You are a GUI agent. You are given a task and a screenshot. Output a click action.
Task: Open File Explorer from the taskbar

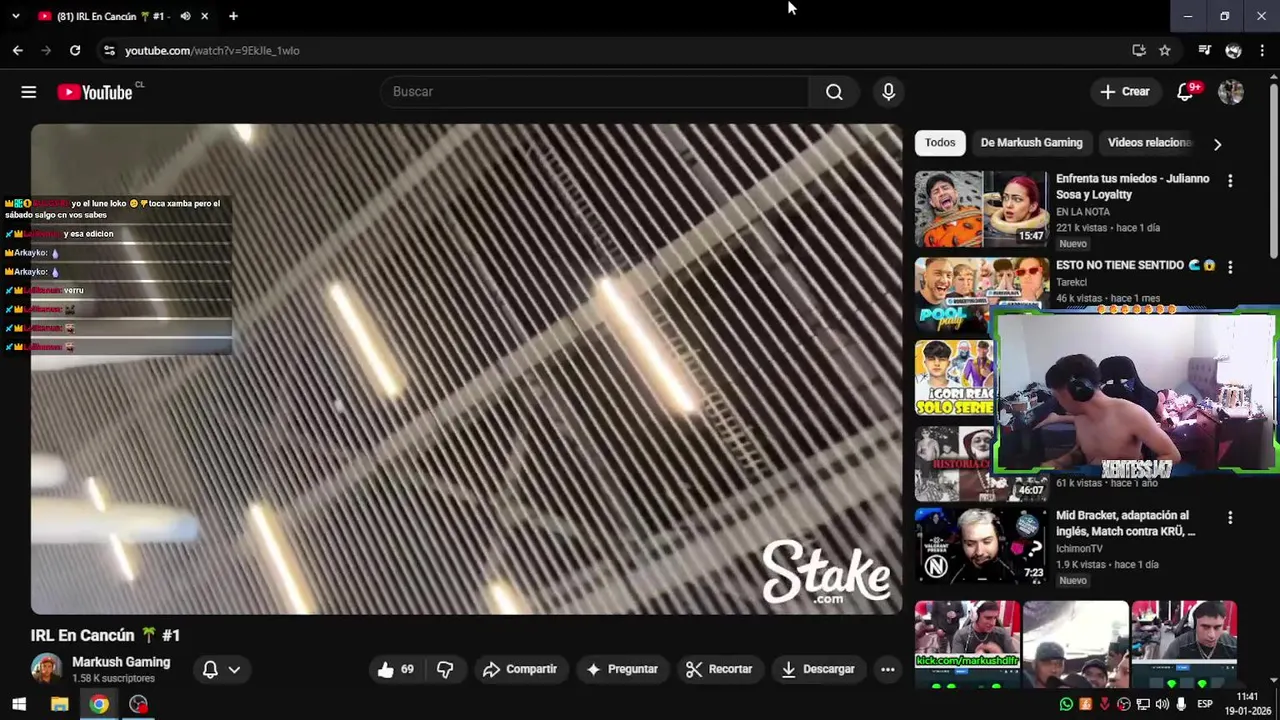click(x=59, y=704)
